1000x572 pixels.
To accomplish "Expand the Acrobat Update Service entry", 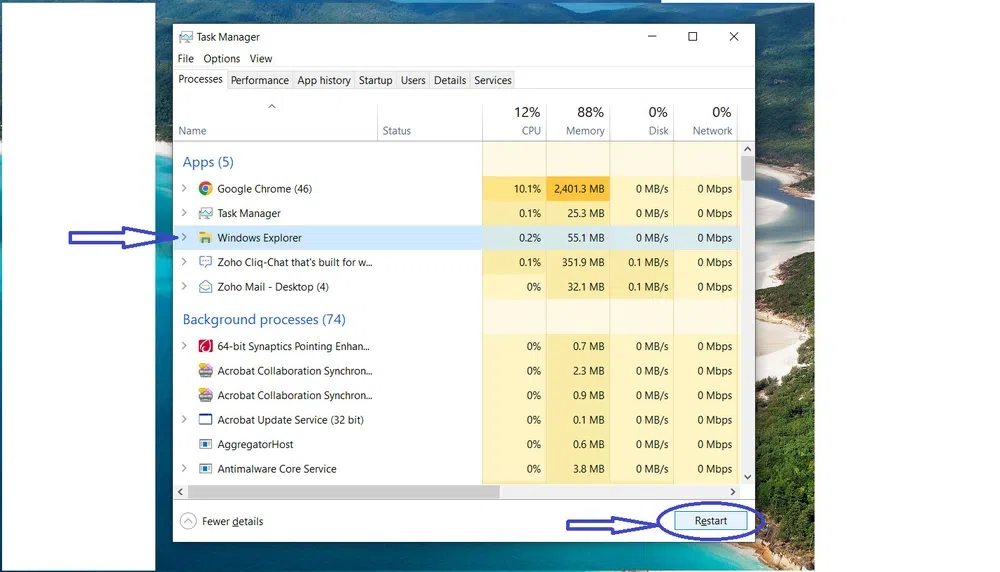I will (x=184, y=419).
